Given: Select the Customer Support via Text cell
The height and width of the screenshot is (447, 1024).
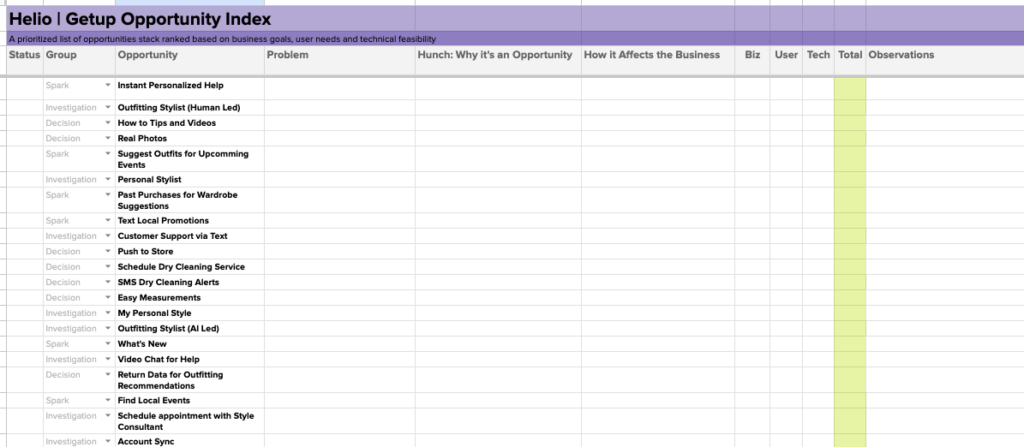Looking at the screenshot, I should pyautogui.click(x=189, y=236).
